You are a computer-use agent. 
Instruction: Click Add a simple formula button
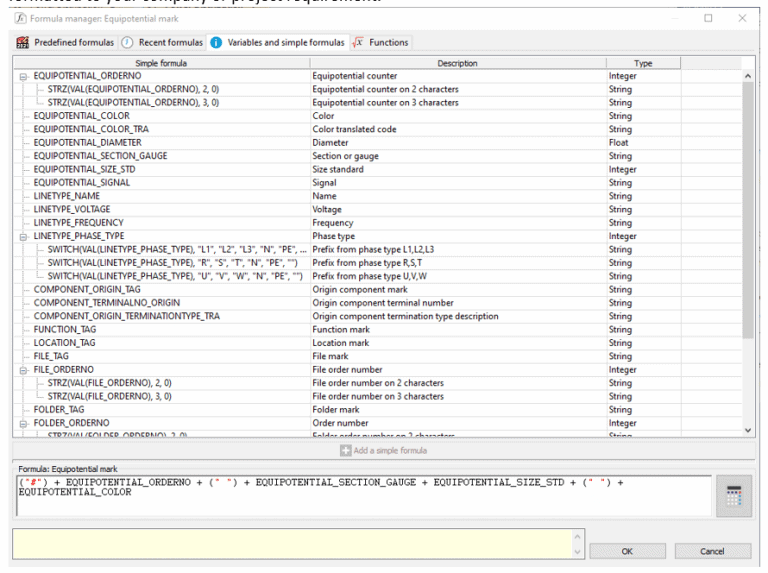(x=384, y=450)
